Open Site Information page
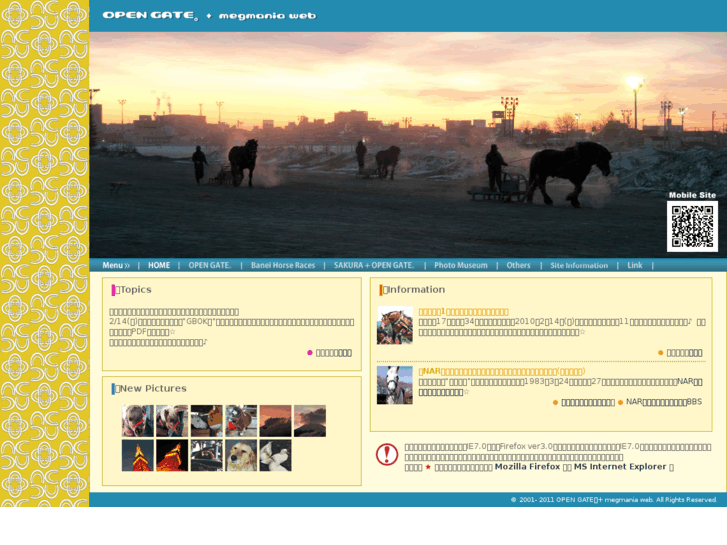This screenshot has width=727, height=545. pos(579,265)
